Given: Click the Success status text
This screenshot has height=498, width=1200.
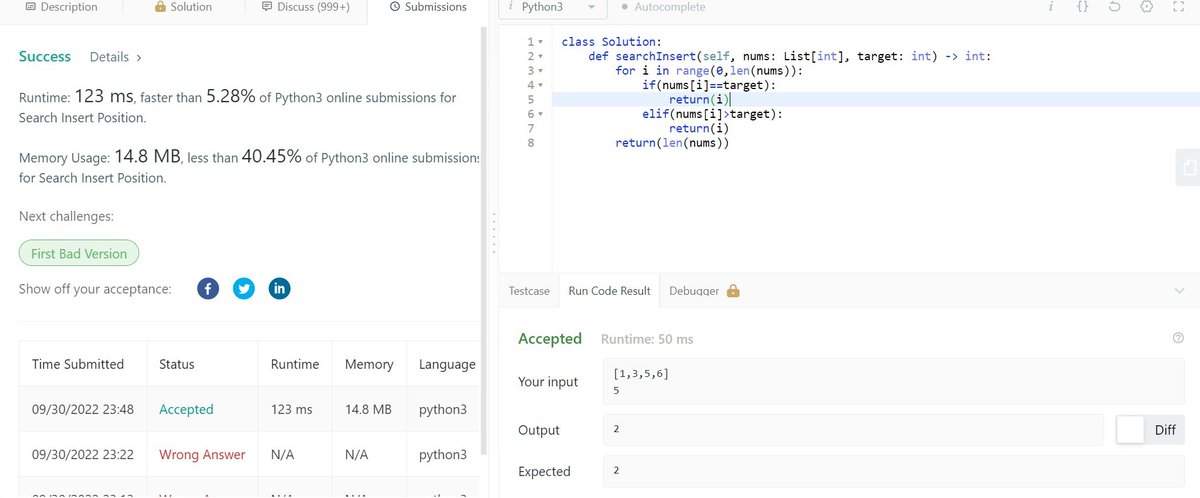Looking at the screenshot, I should [45, 57].
